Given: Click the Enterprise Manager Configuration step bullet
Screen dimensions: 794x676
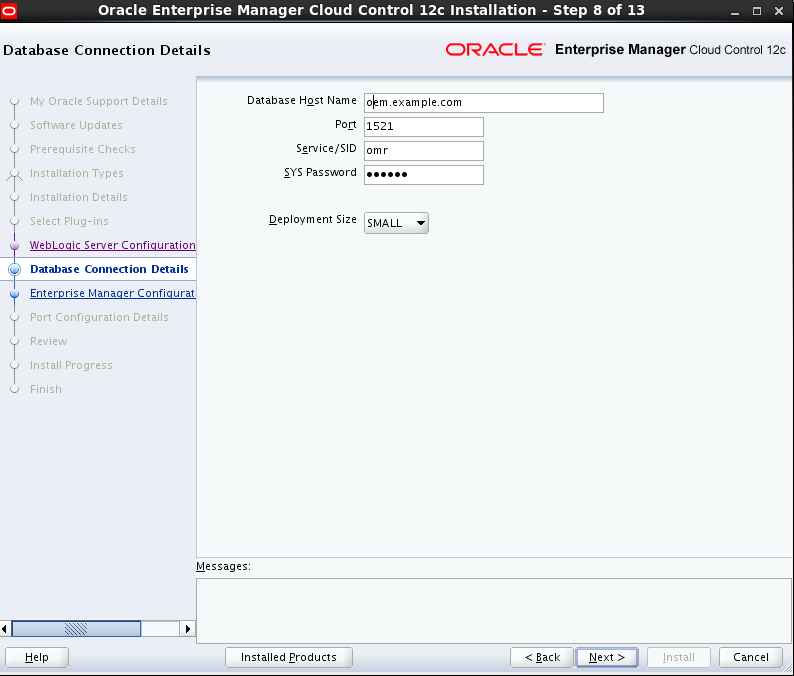Looking at the screenshot, I should (x=15, y=294).
